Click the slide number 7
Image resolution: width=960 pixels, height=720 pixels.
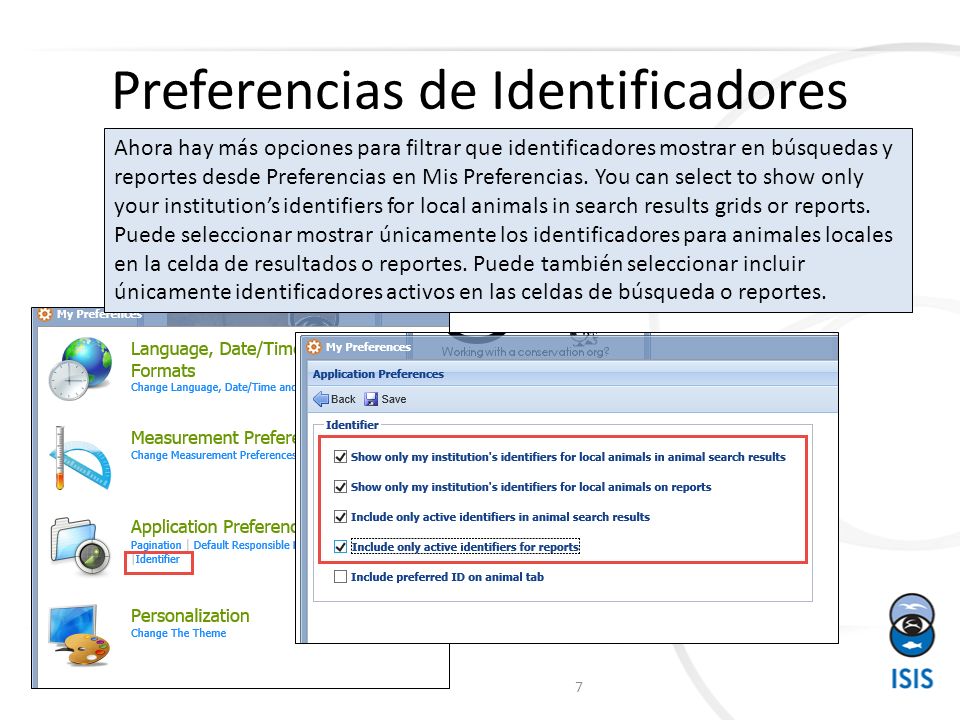[x=579, y=687]
